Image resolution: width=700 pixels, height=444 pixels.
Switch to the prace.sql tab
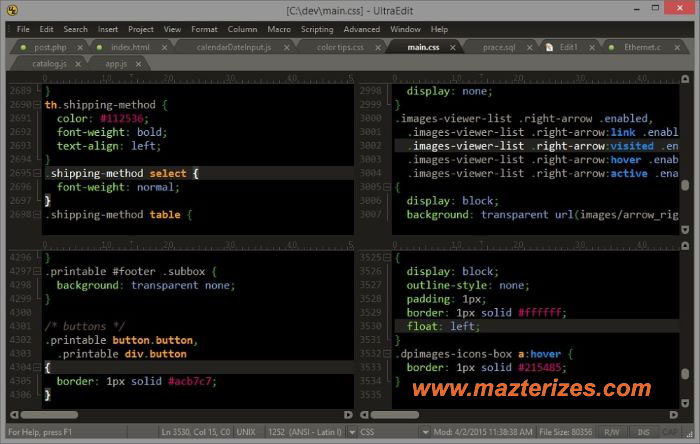(x=499, y=47)
